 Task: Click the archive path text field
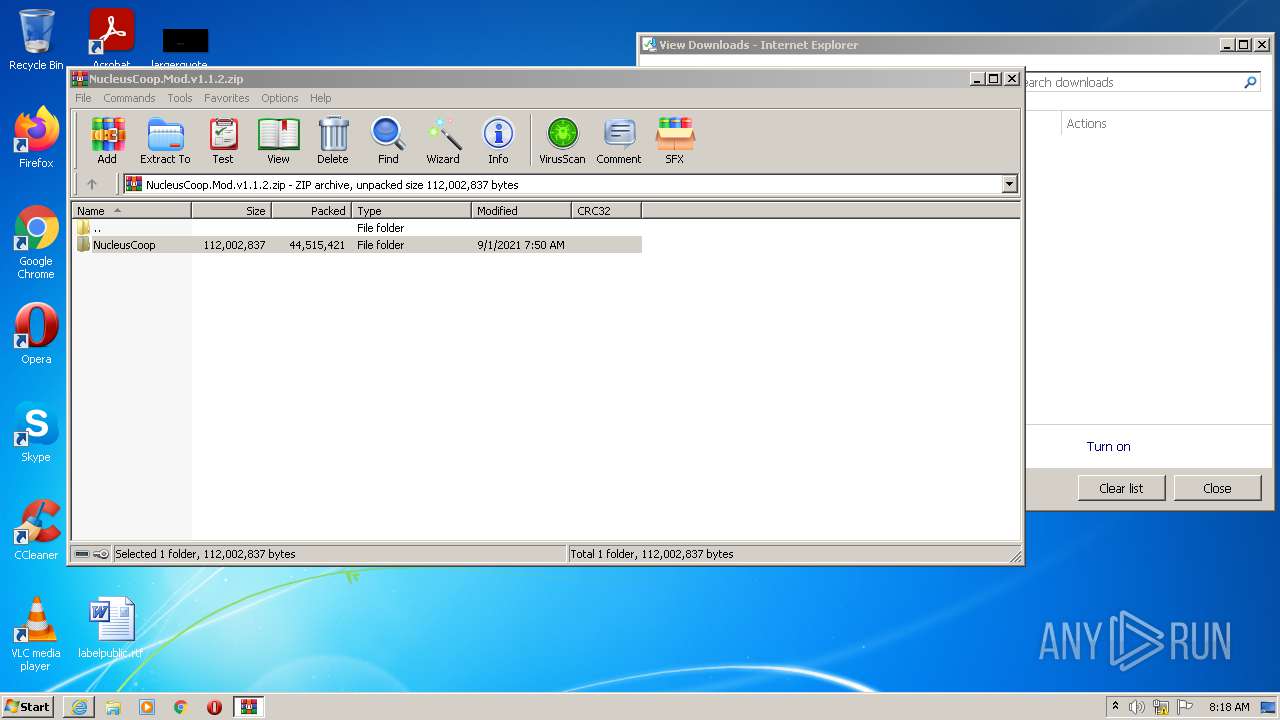pos(562,184)
